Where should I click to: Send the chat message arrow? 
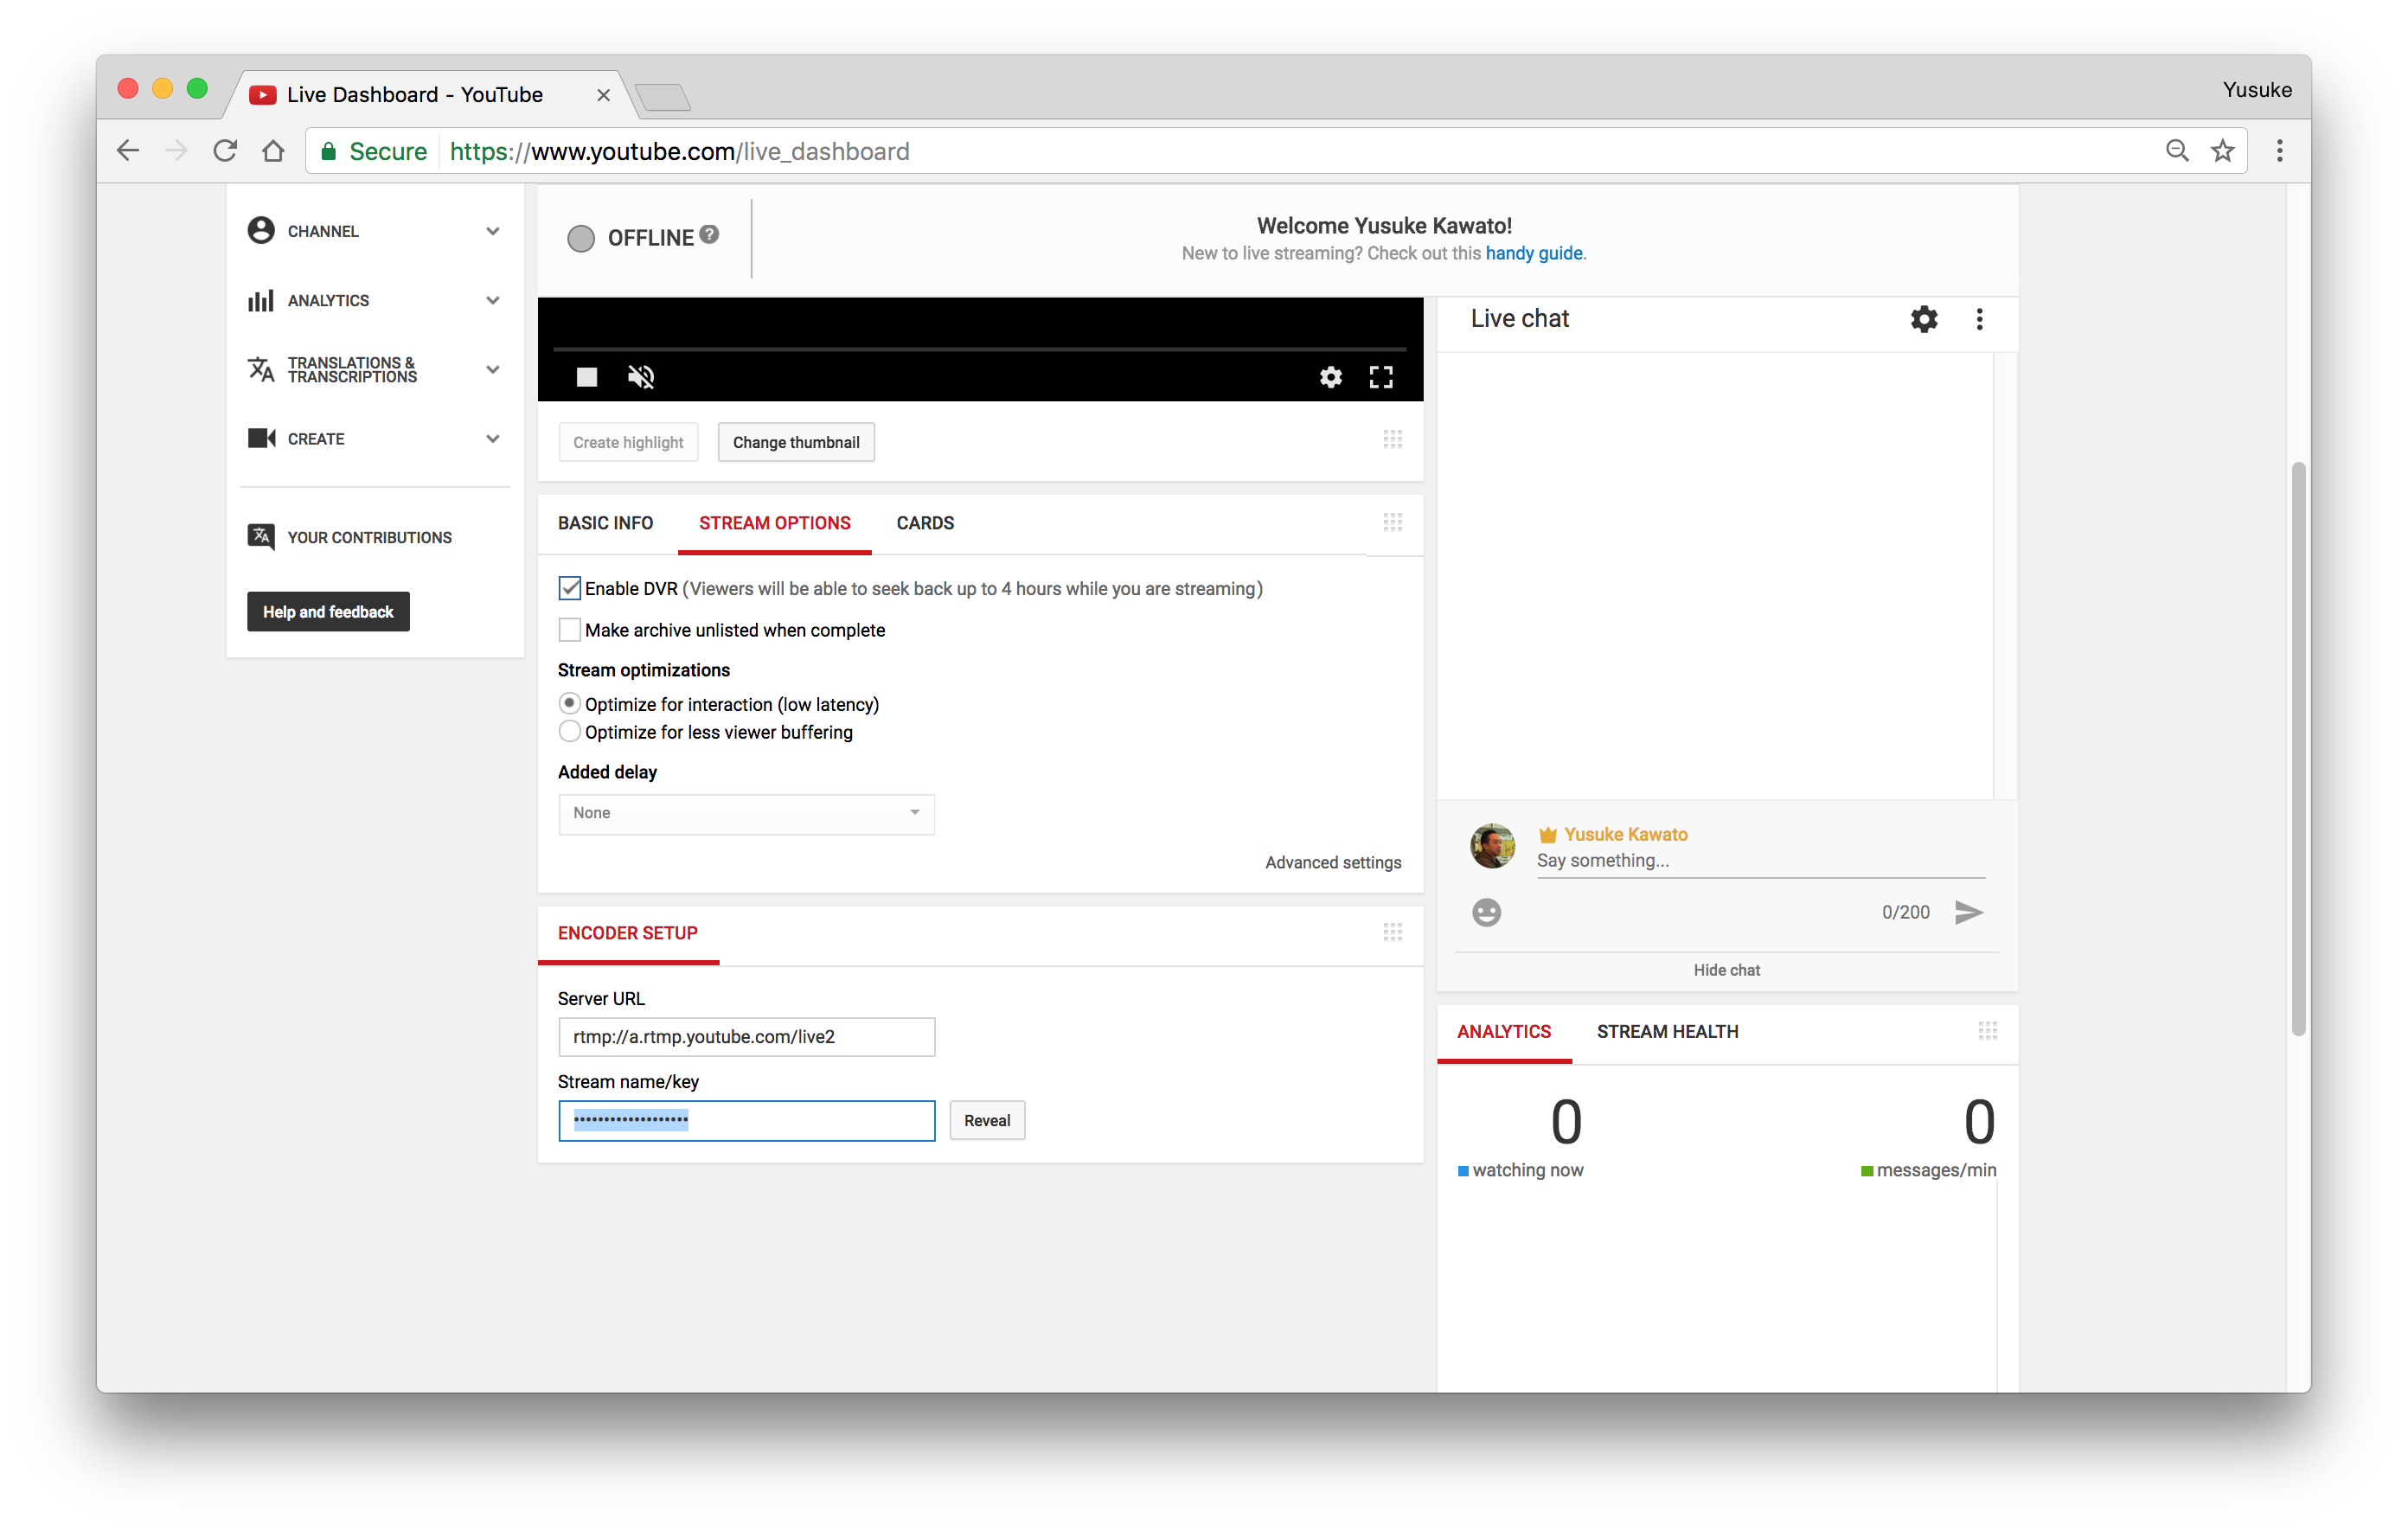point(1968,912)
